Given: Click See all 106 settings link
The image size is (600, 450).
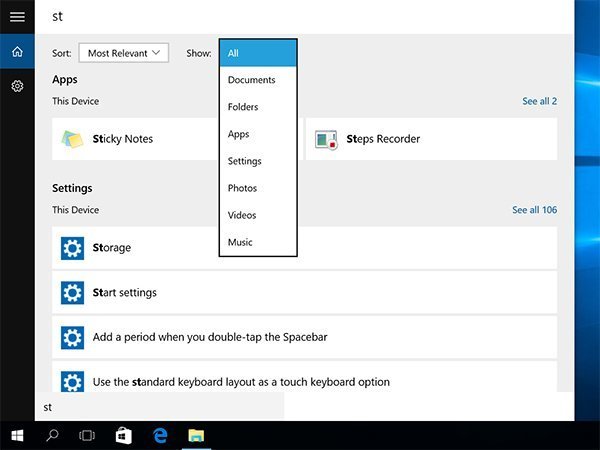Looking at the screenshot, I should pos(535,210).
